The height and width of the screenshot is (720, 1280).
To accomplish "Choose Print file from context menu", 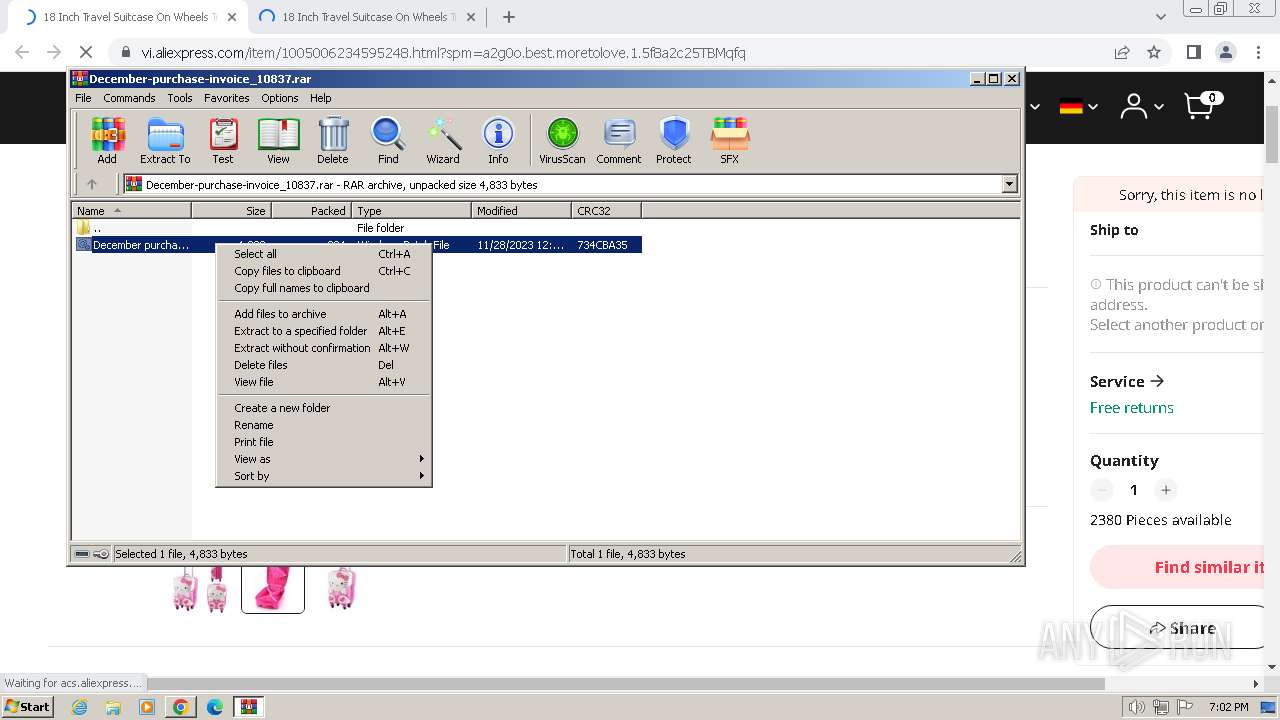I will [324, 442].
